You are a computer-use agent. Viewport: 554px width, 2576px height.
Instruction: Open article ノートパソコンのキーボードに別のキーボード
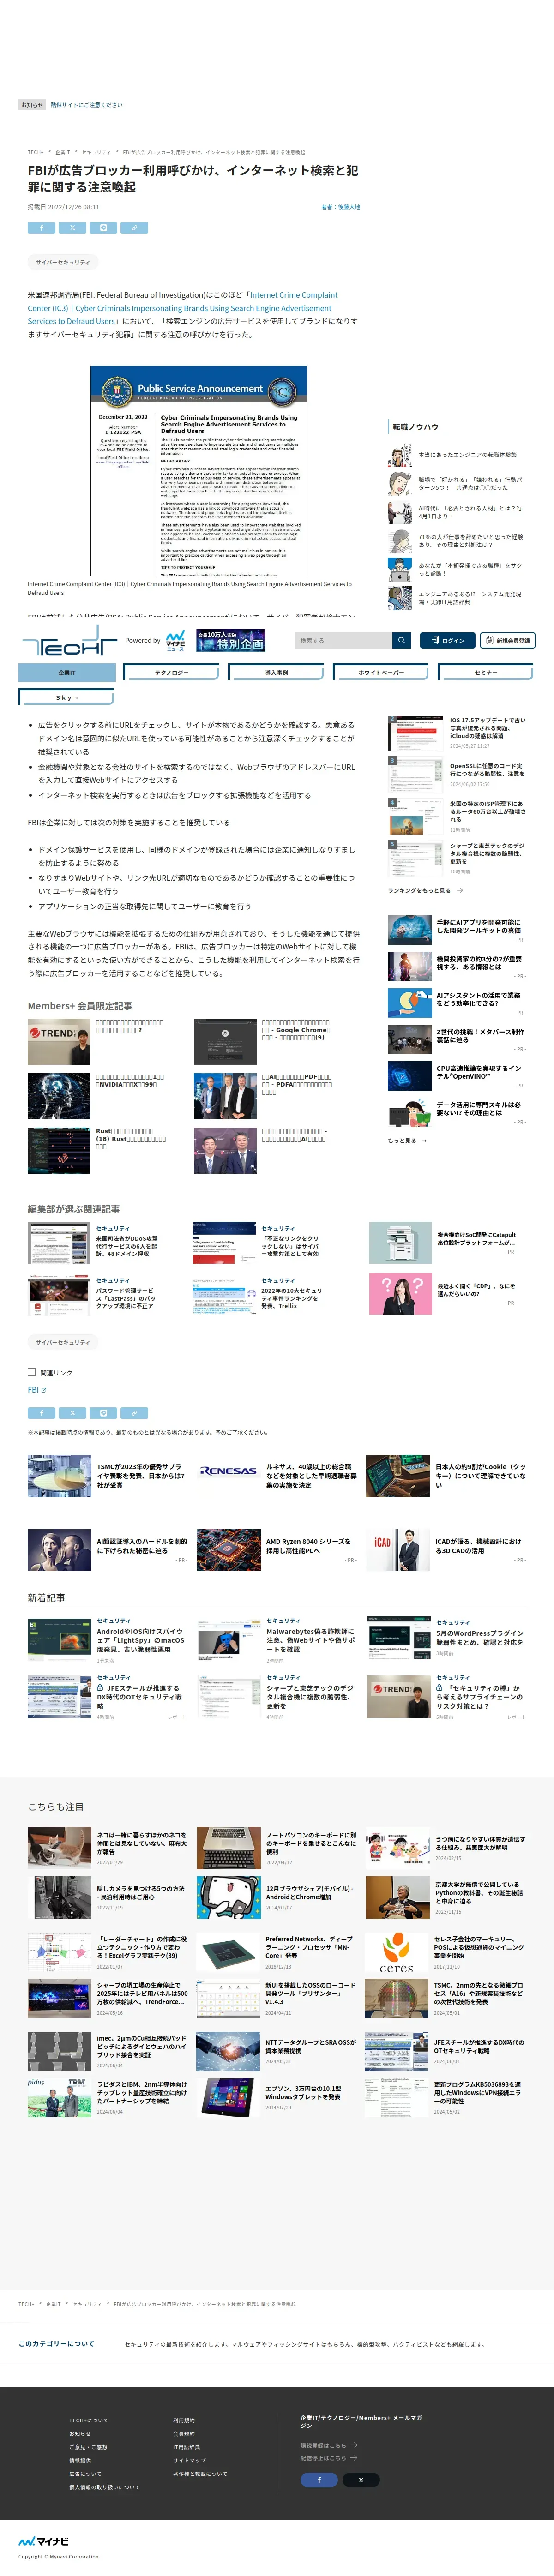pyautogui.click(x=311, y=1842)
